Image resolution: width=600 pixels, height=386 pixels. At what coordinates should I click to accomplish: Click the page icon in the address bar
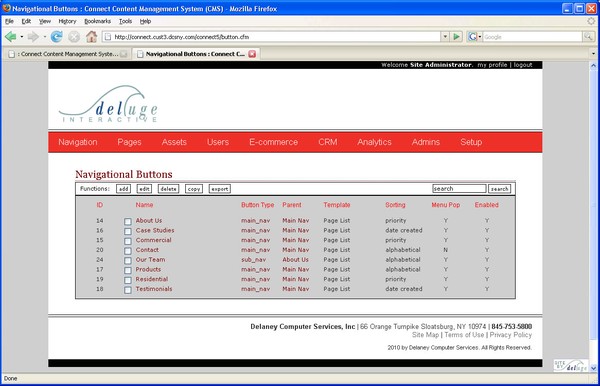pos(108,37)
